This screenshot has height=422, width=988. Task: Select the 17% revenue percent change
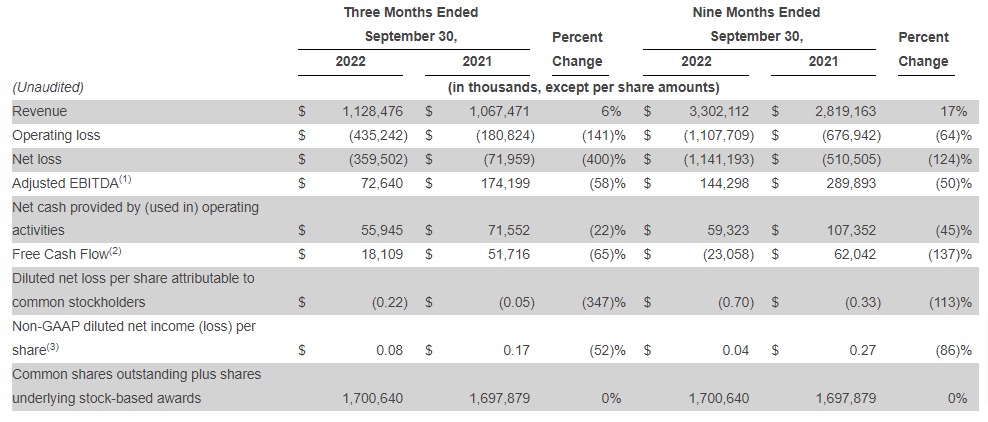(x=954, y=111)
